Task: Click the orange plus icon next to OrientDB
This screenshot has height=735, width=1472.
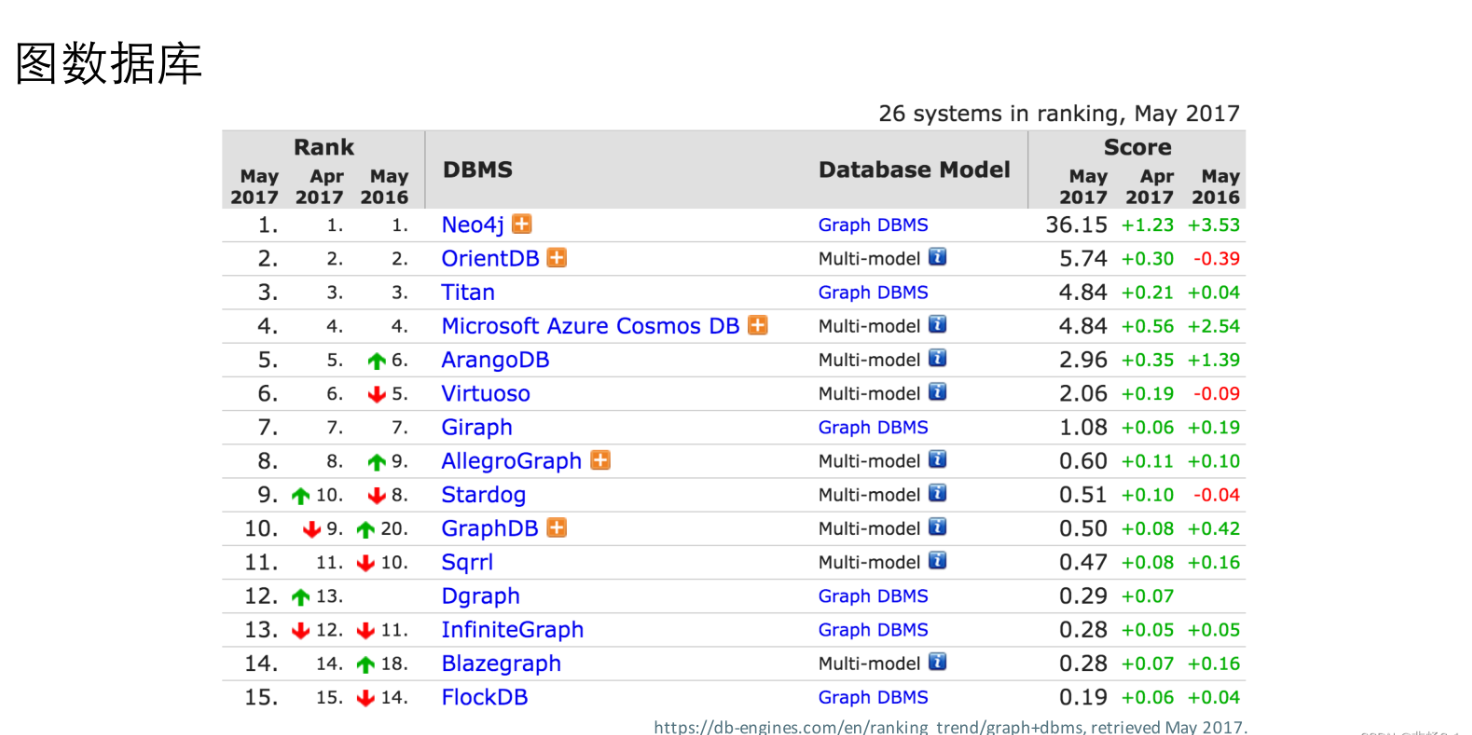Action: click(x=557, y=258)
